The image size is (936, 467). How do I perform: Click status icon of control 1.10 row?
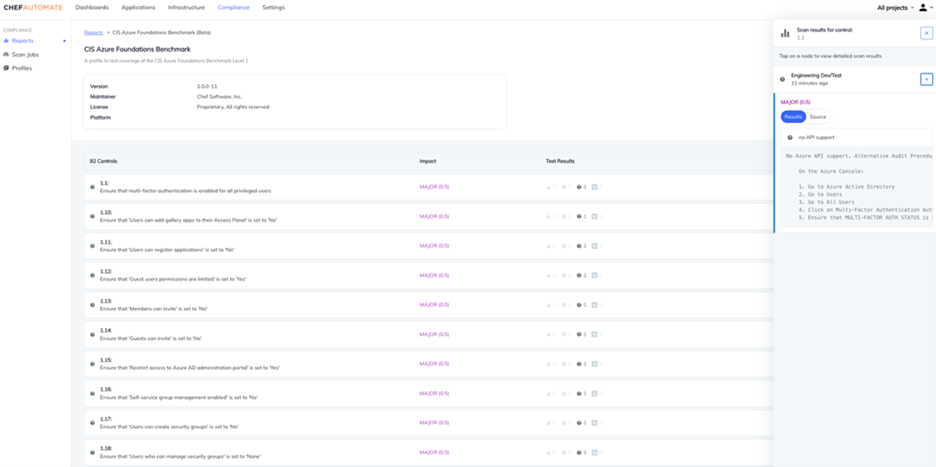click(93, 216)
